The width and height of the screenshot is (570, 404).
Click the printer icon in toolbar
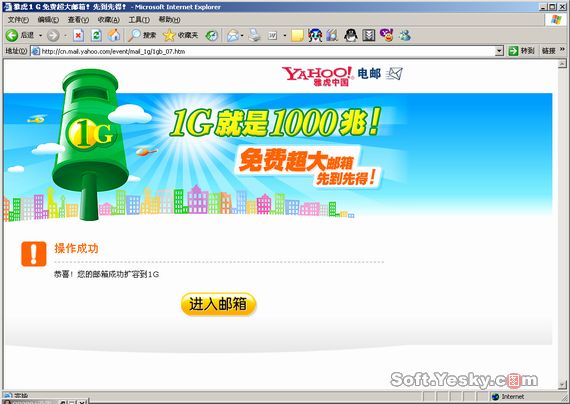[255, 35]
